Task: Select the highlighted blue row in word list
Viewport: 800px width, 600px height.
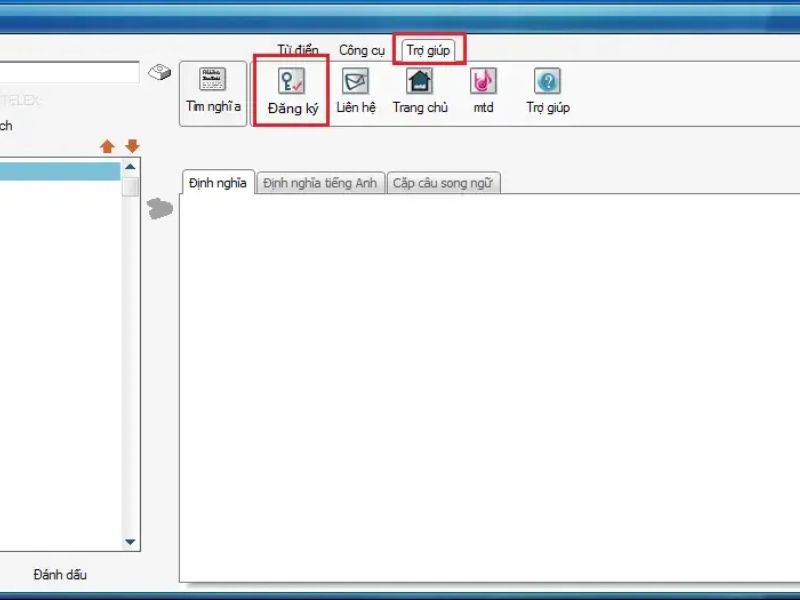Action: [60, 171]
